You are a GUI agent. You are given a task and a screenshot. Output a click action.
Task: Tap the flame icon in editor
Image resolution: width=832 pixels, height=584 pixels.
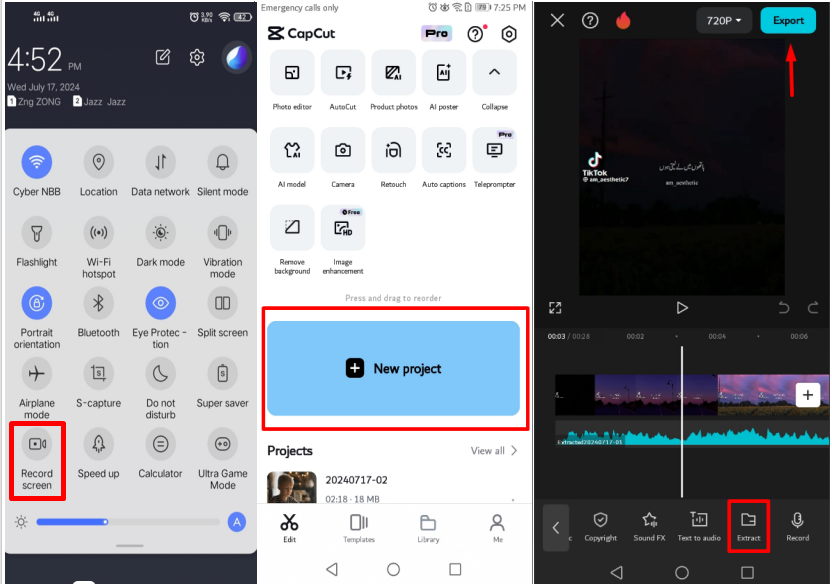point(623,21)
